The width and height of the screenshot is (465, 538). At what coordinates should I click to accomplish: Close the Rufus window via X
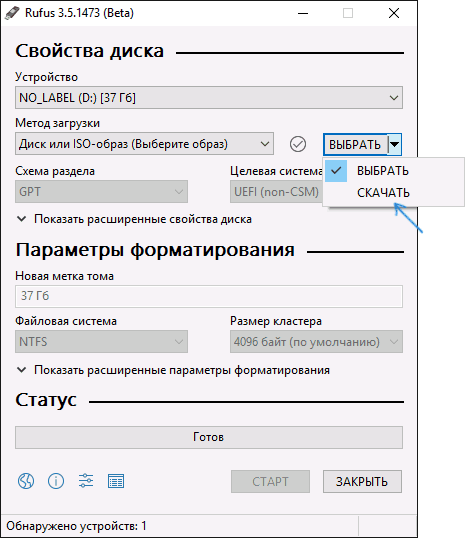tap(394, 13)
